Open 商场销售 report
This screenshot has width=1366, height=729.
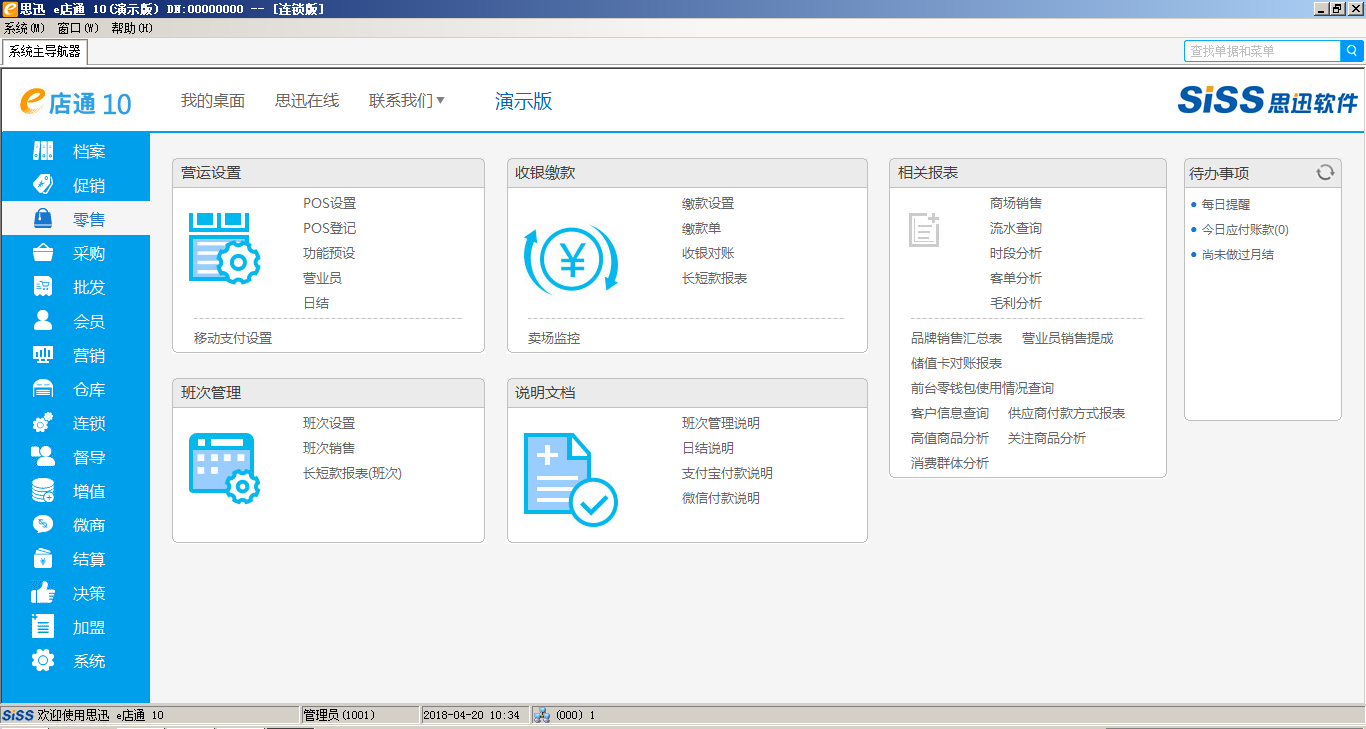click(1016, 203)
